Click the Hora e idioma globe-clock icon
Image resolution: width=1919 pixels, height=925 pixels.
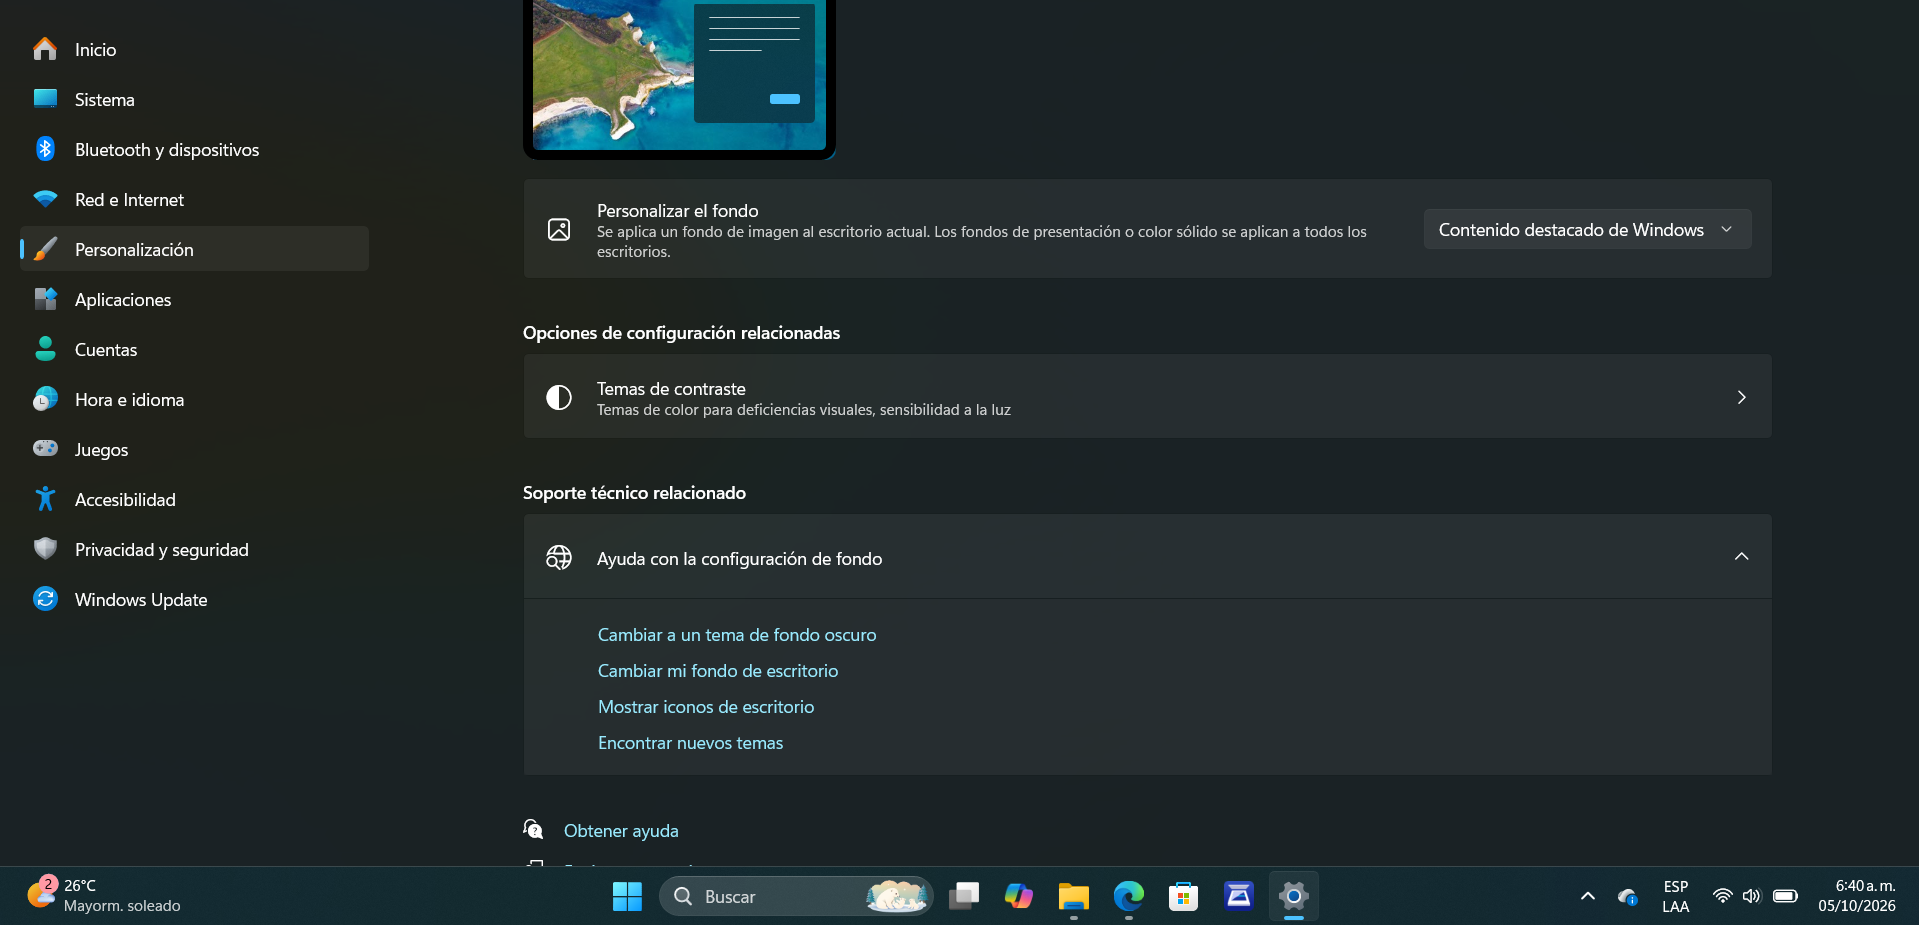[x=45, y=399]
